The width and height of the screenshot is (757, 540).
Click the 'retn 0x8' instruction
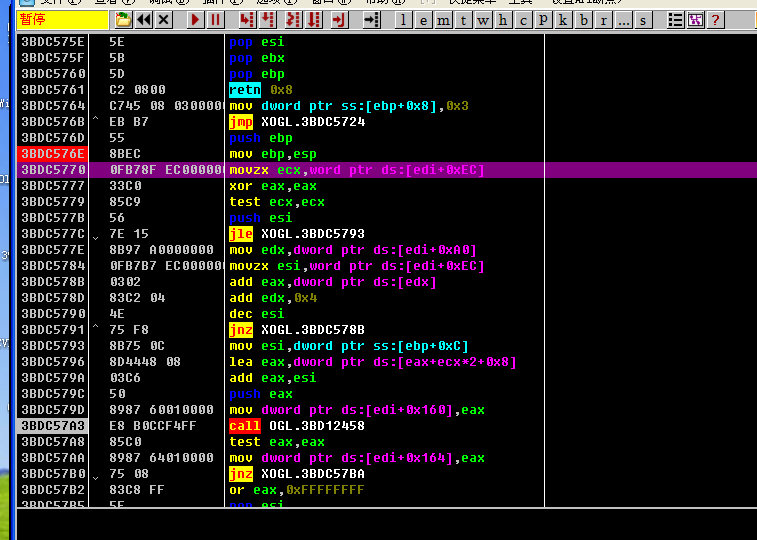tap(261, 90)
